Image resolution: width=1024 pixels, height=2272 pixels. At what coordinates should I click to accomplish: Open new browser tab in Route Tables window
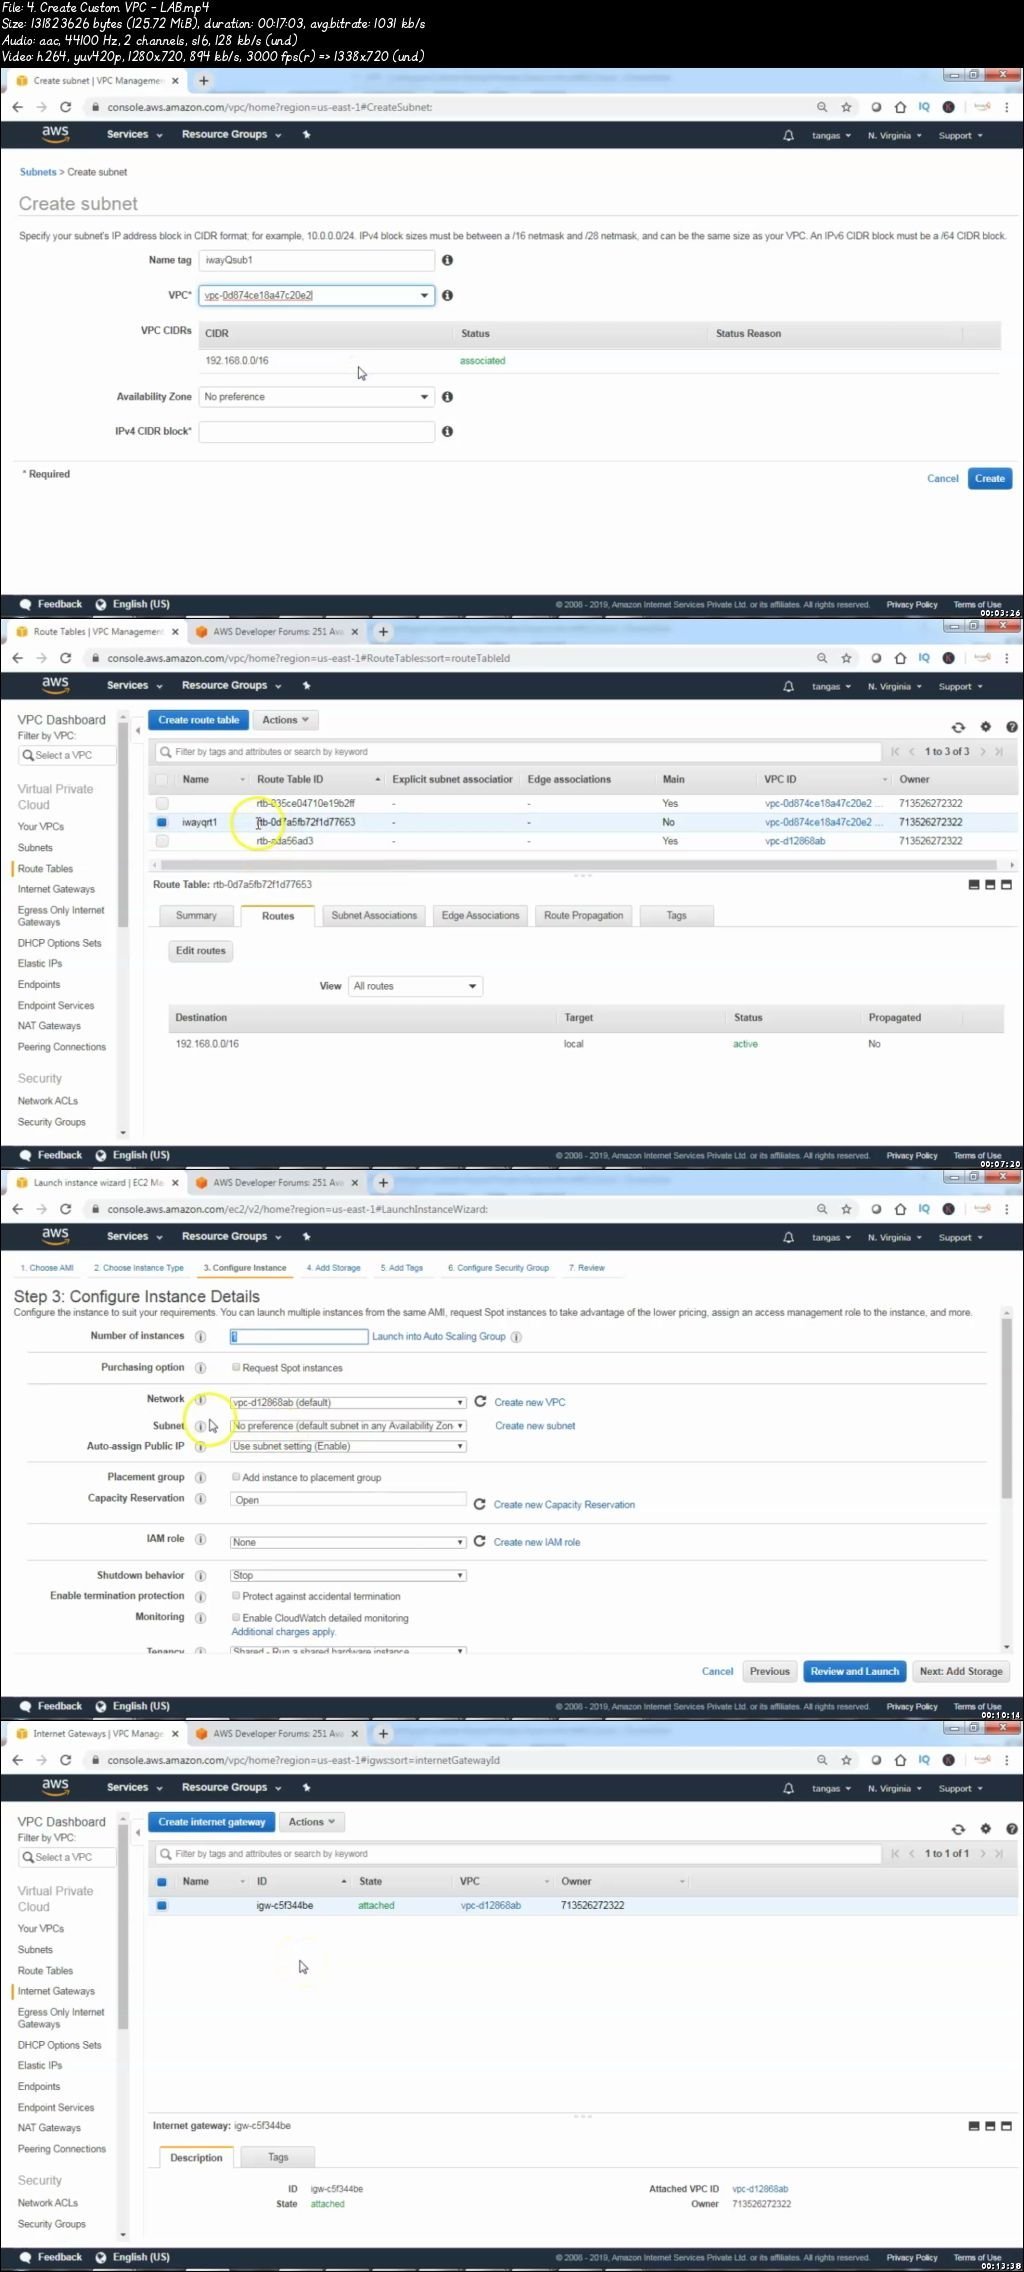click(x=383, y=632)
